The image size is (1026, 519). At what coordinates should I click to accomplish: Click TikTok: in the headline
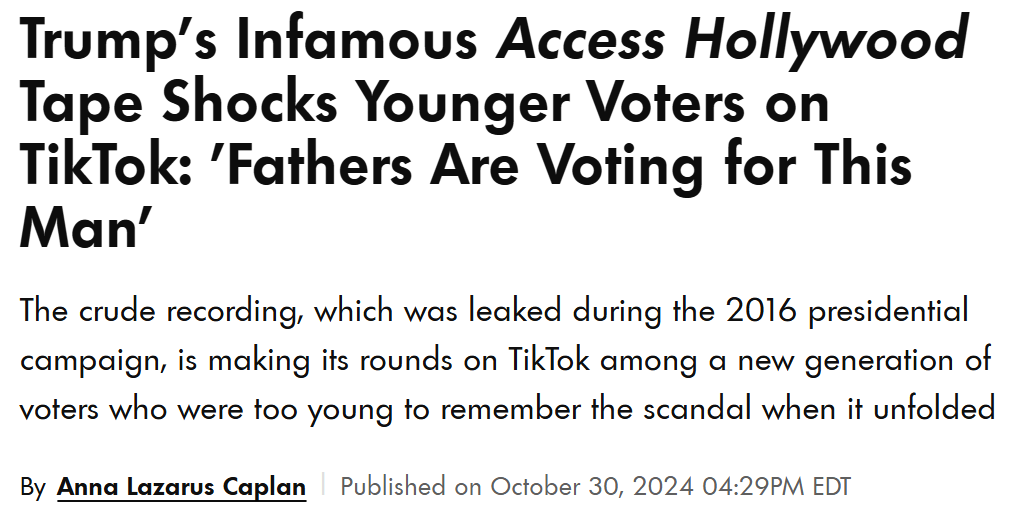pyautogui.click(x=106, y=165)
